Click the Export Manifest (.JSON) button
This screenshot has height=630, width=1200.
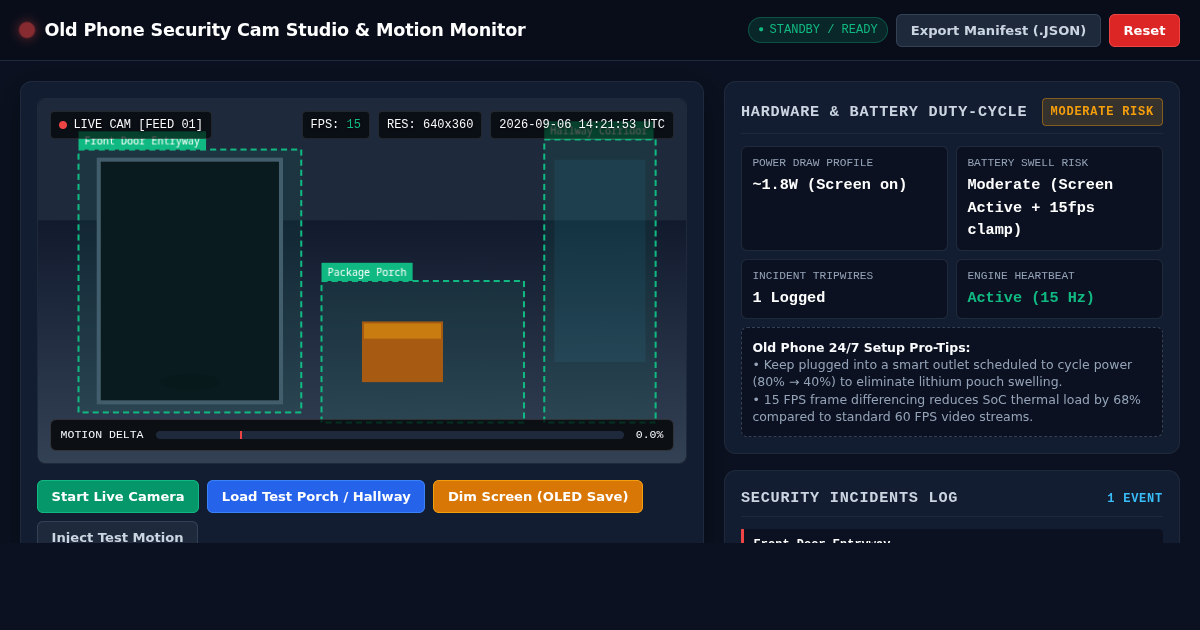click(998, 30)
